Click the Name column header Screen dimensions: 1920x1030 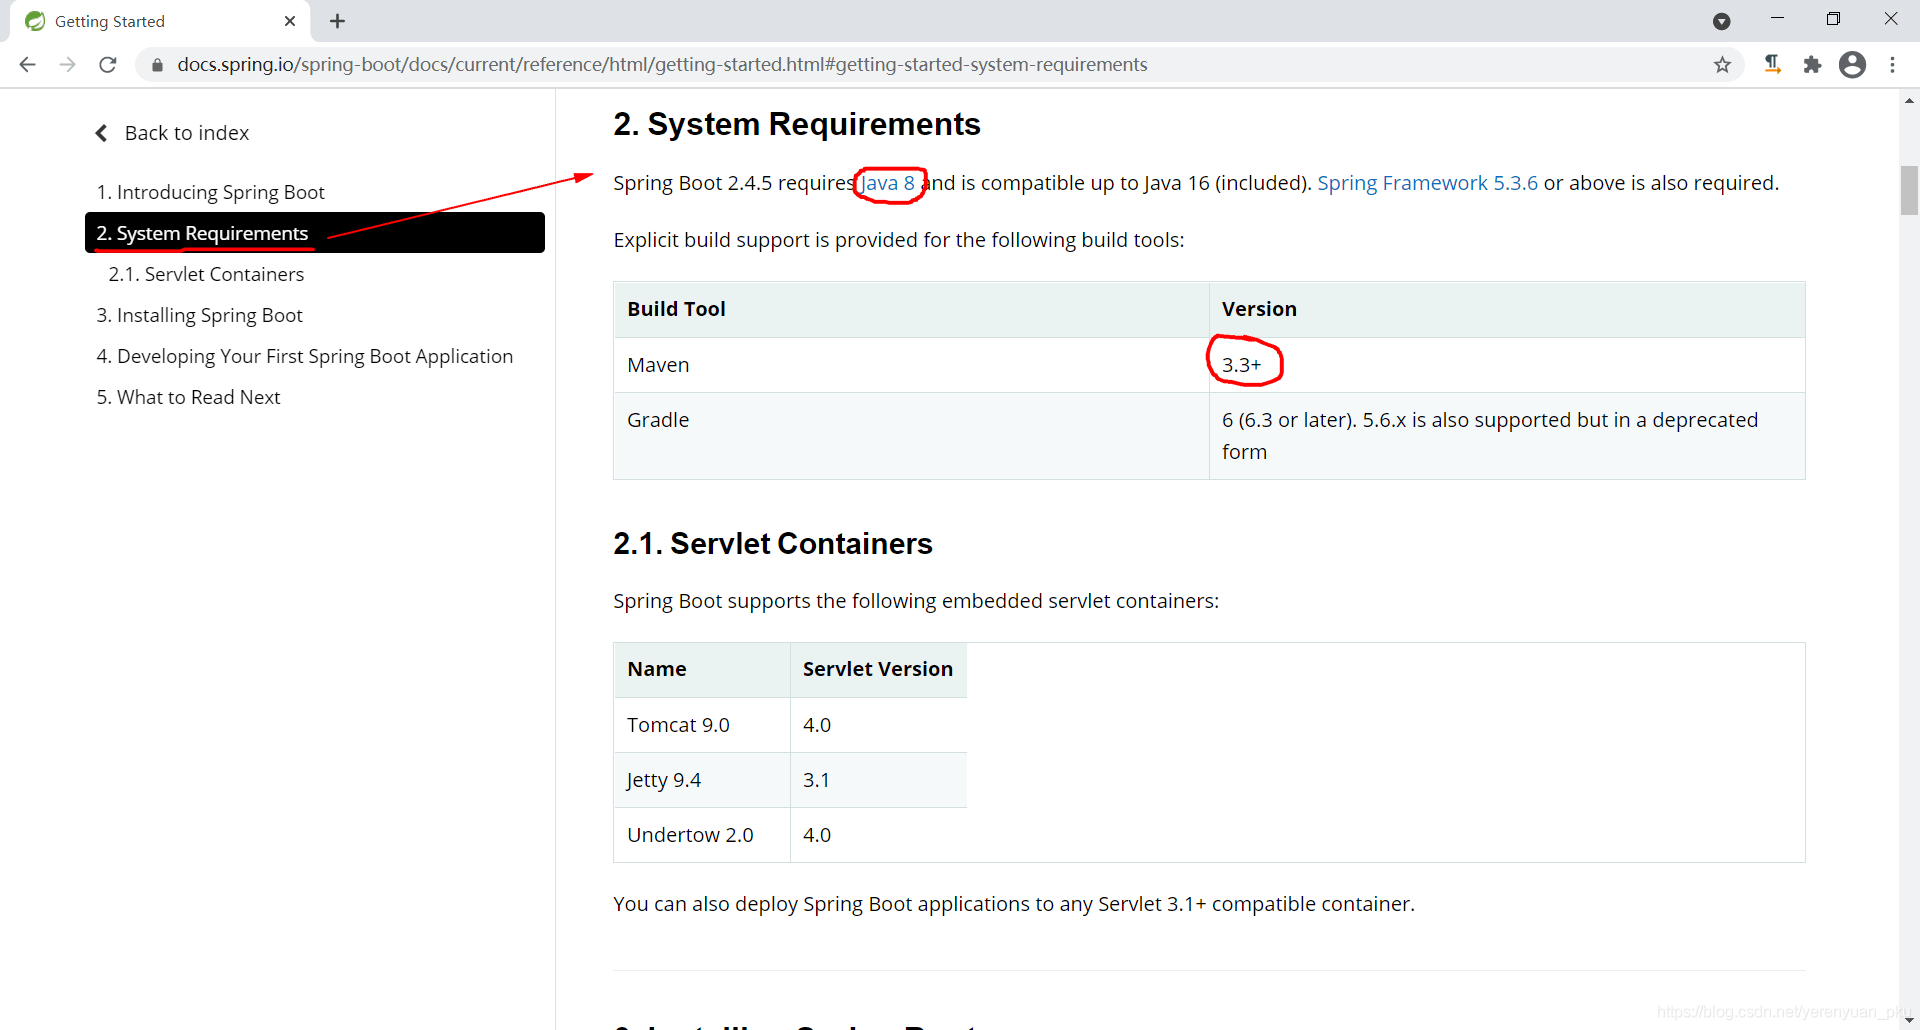tap(701, 669)
